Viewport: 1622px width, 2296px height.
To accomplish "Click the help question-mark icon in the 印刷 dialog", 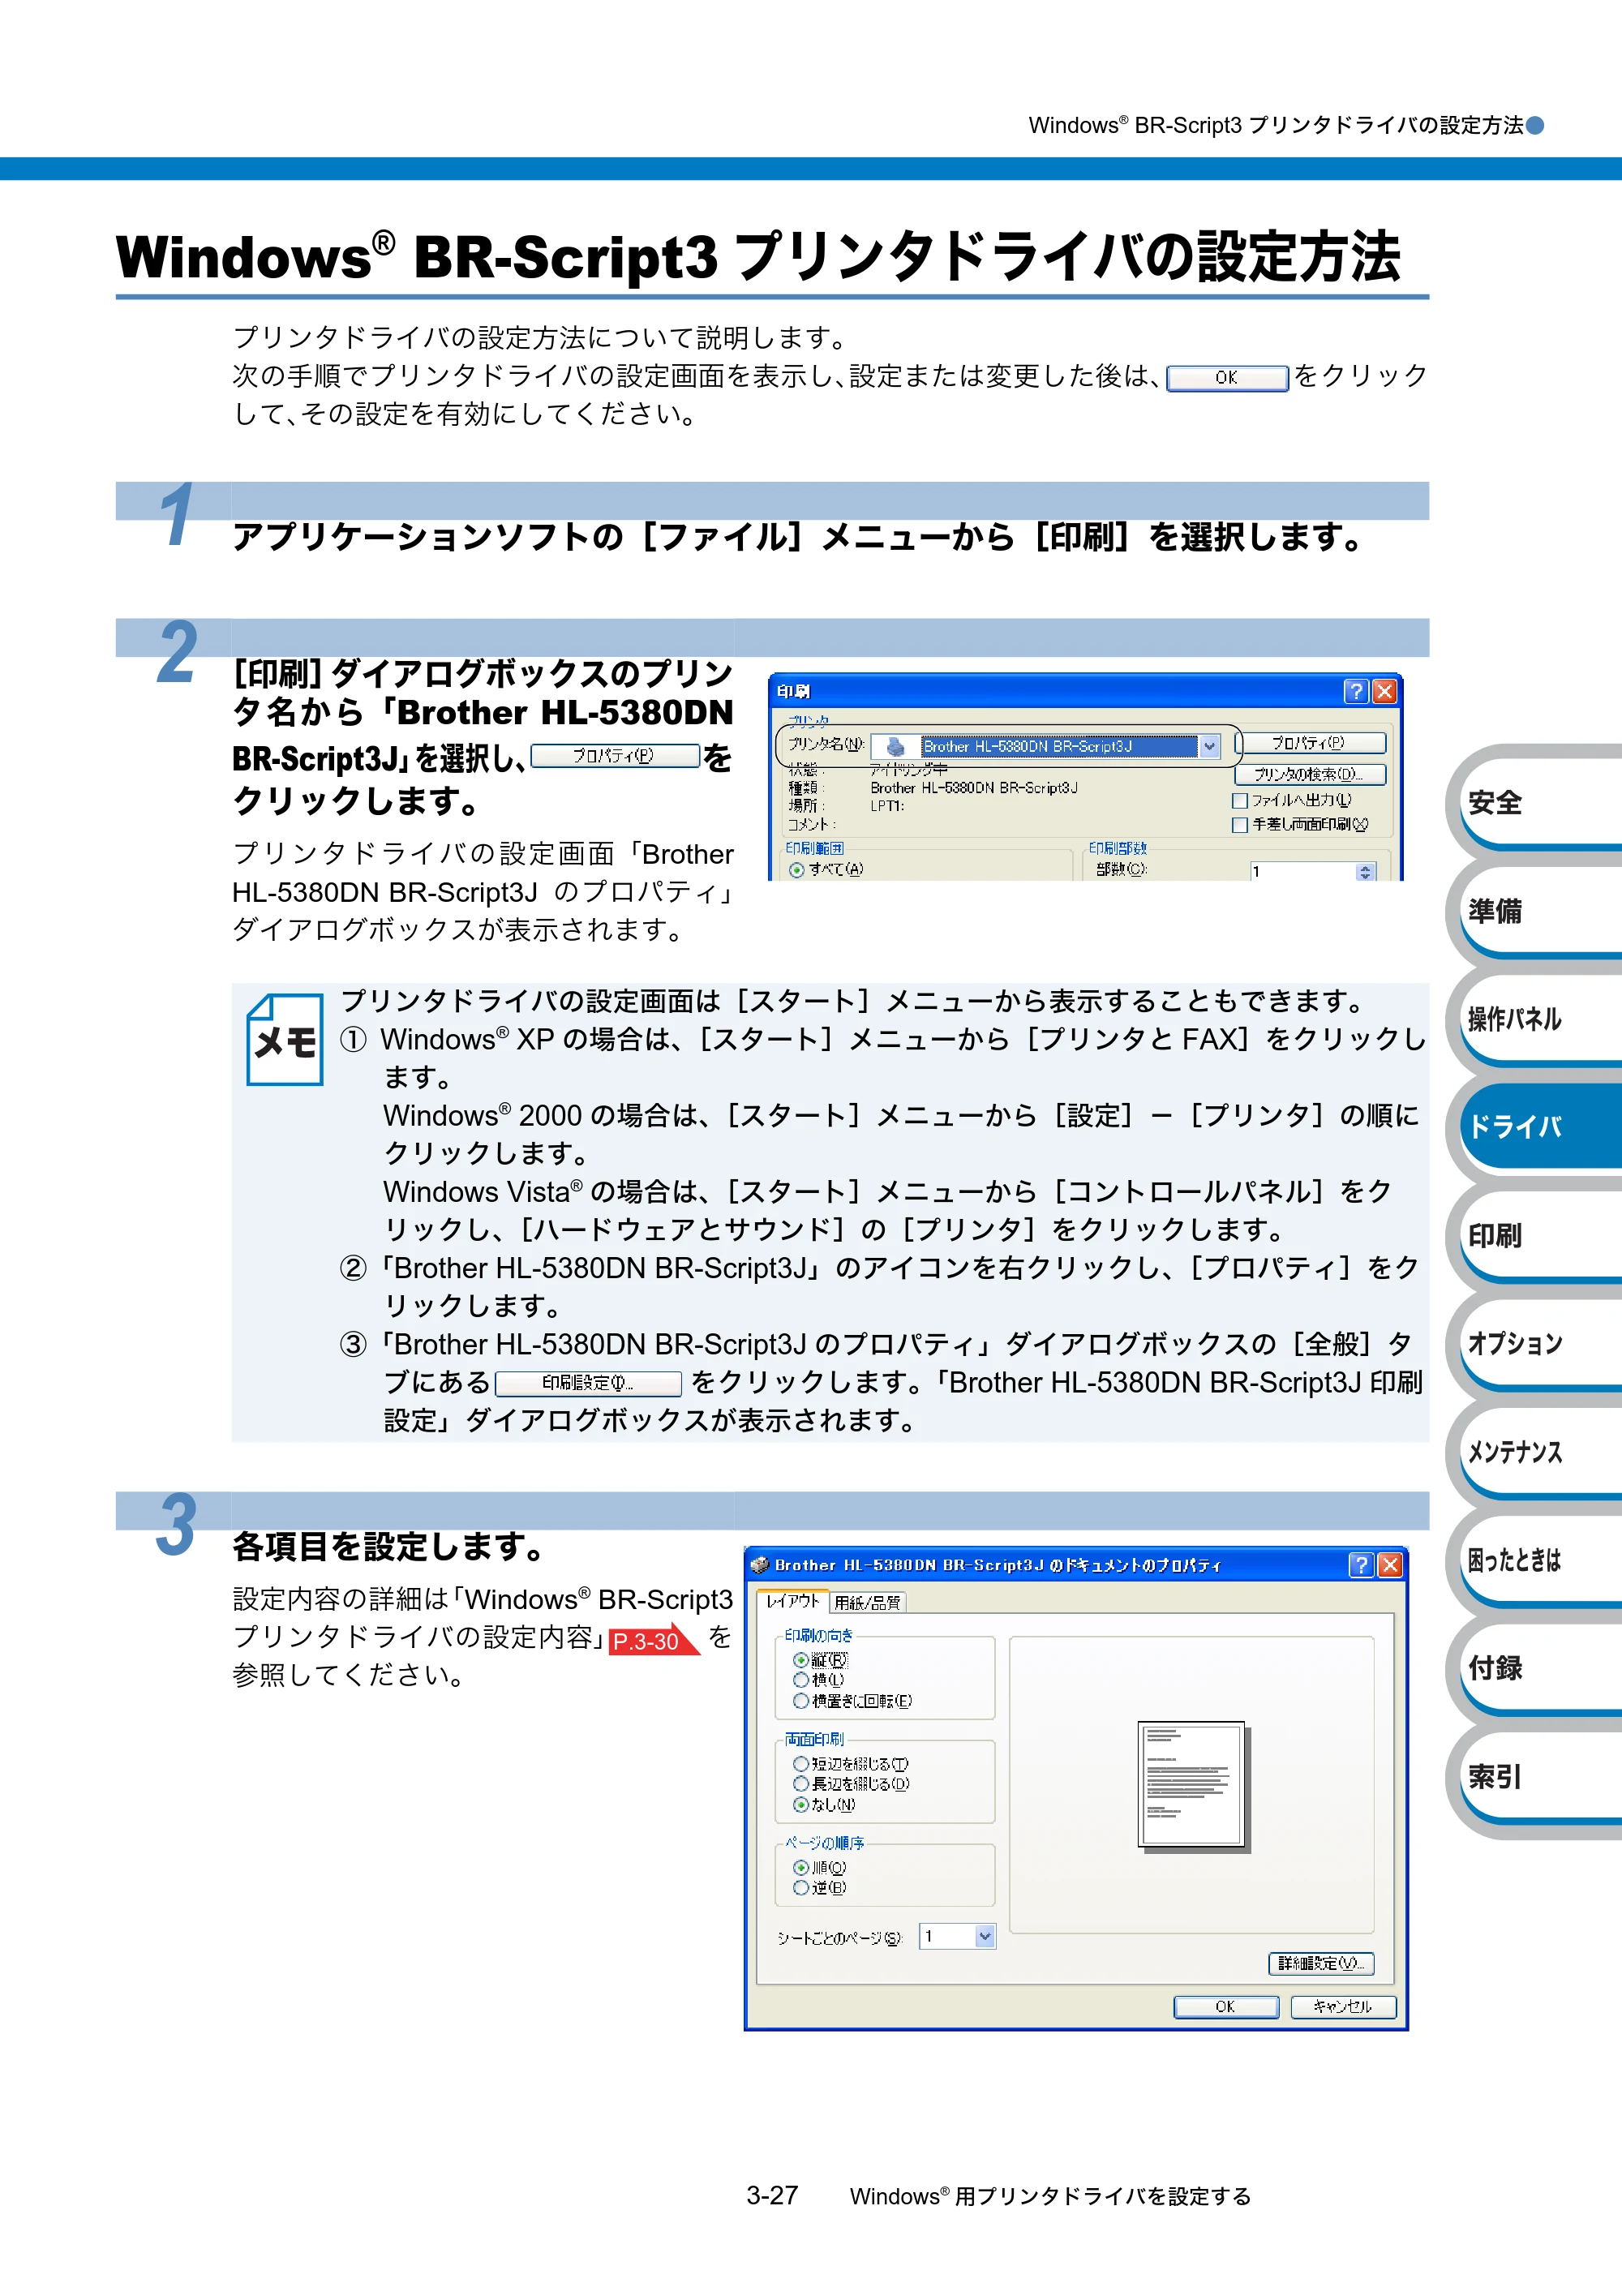I will point(1355,691).
